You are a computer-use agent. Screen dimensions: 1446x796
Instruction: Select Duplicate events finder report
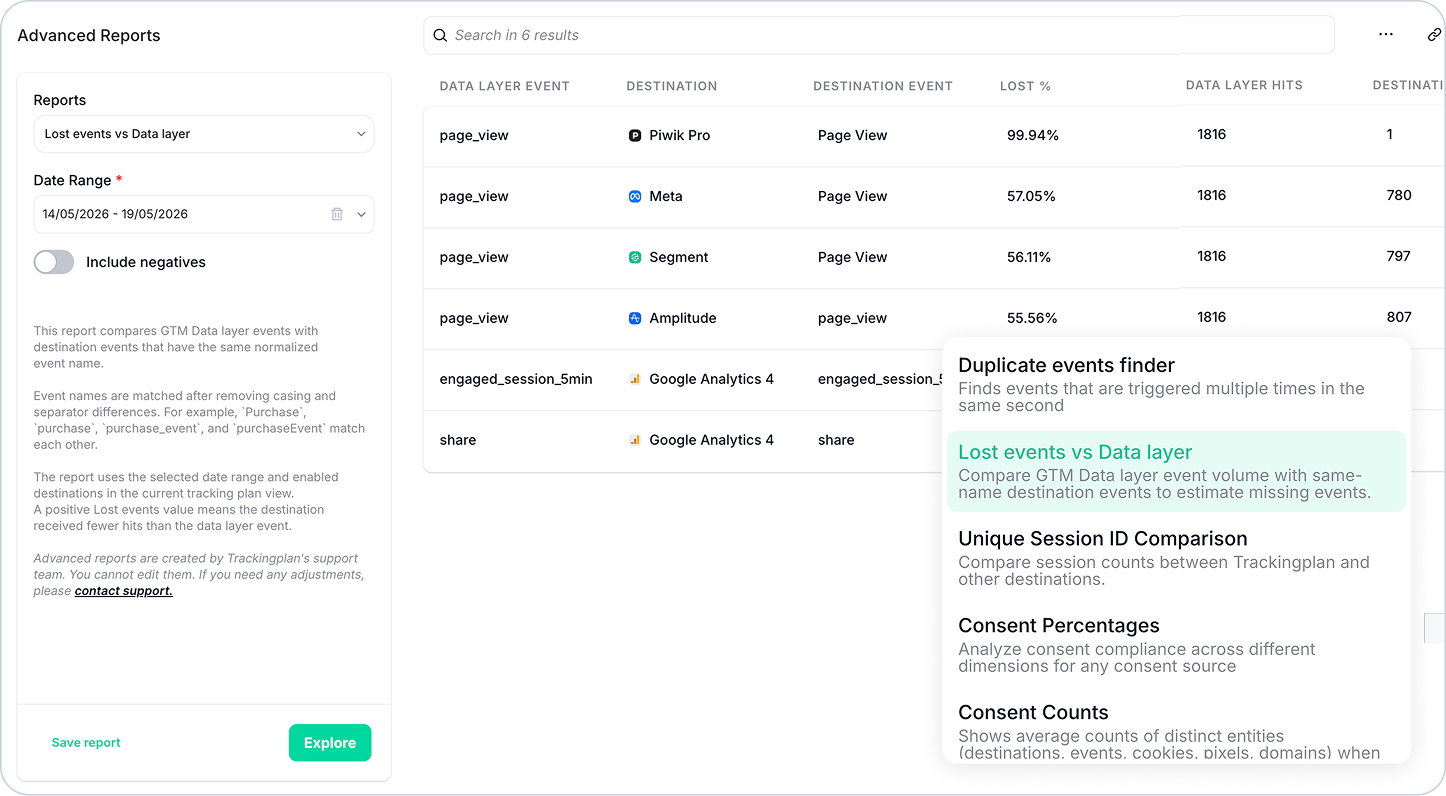(x=1177, y=385)
